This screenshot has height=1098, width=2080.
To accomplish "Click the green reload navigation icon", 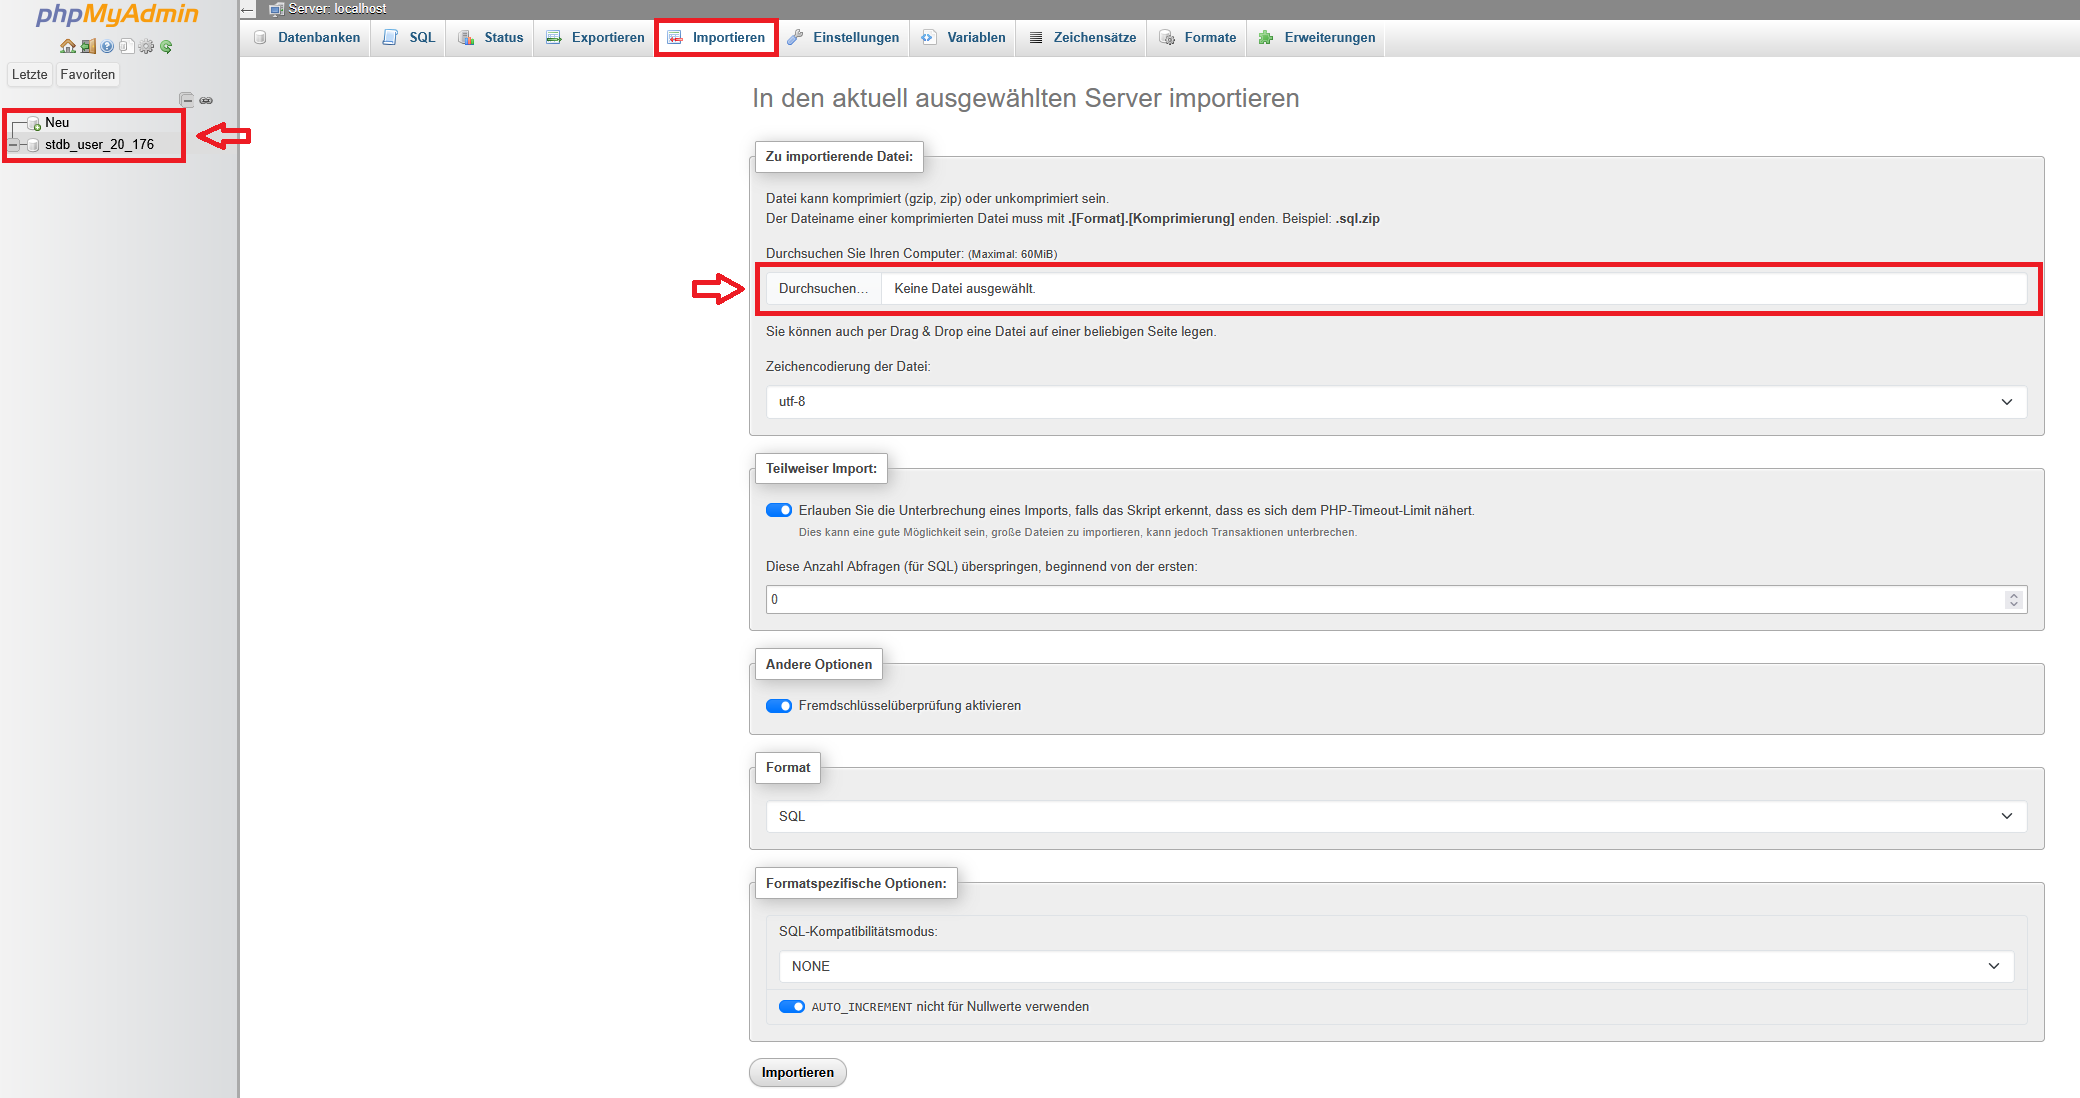I will point(166,46).
